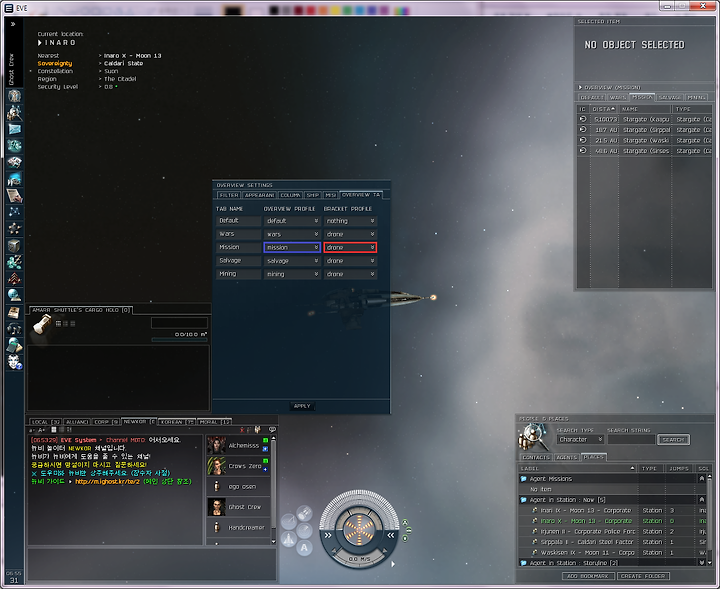Open the Korean chat channel tab

[x=177, y=422]
